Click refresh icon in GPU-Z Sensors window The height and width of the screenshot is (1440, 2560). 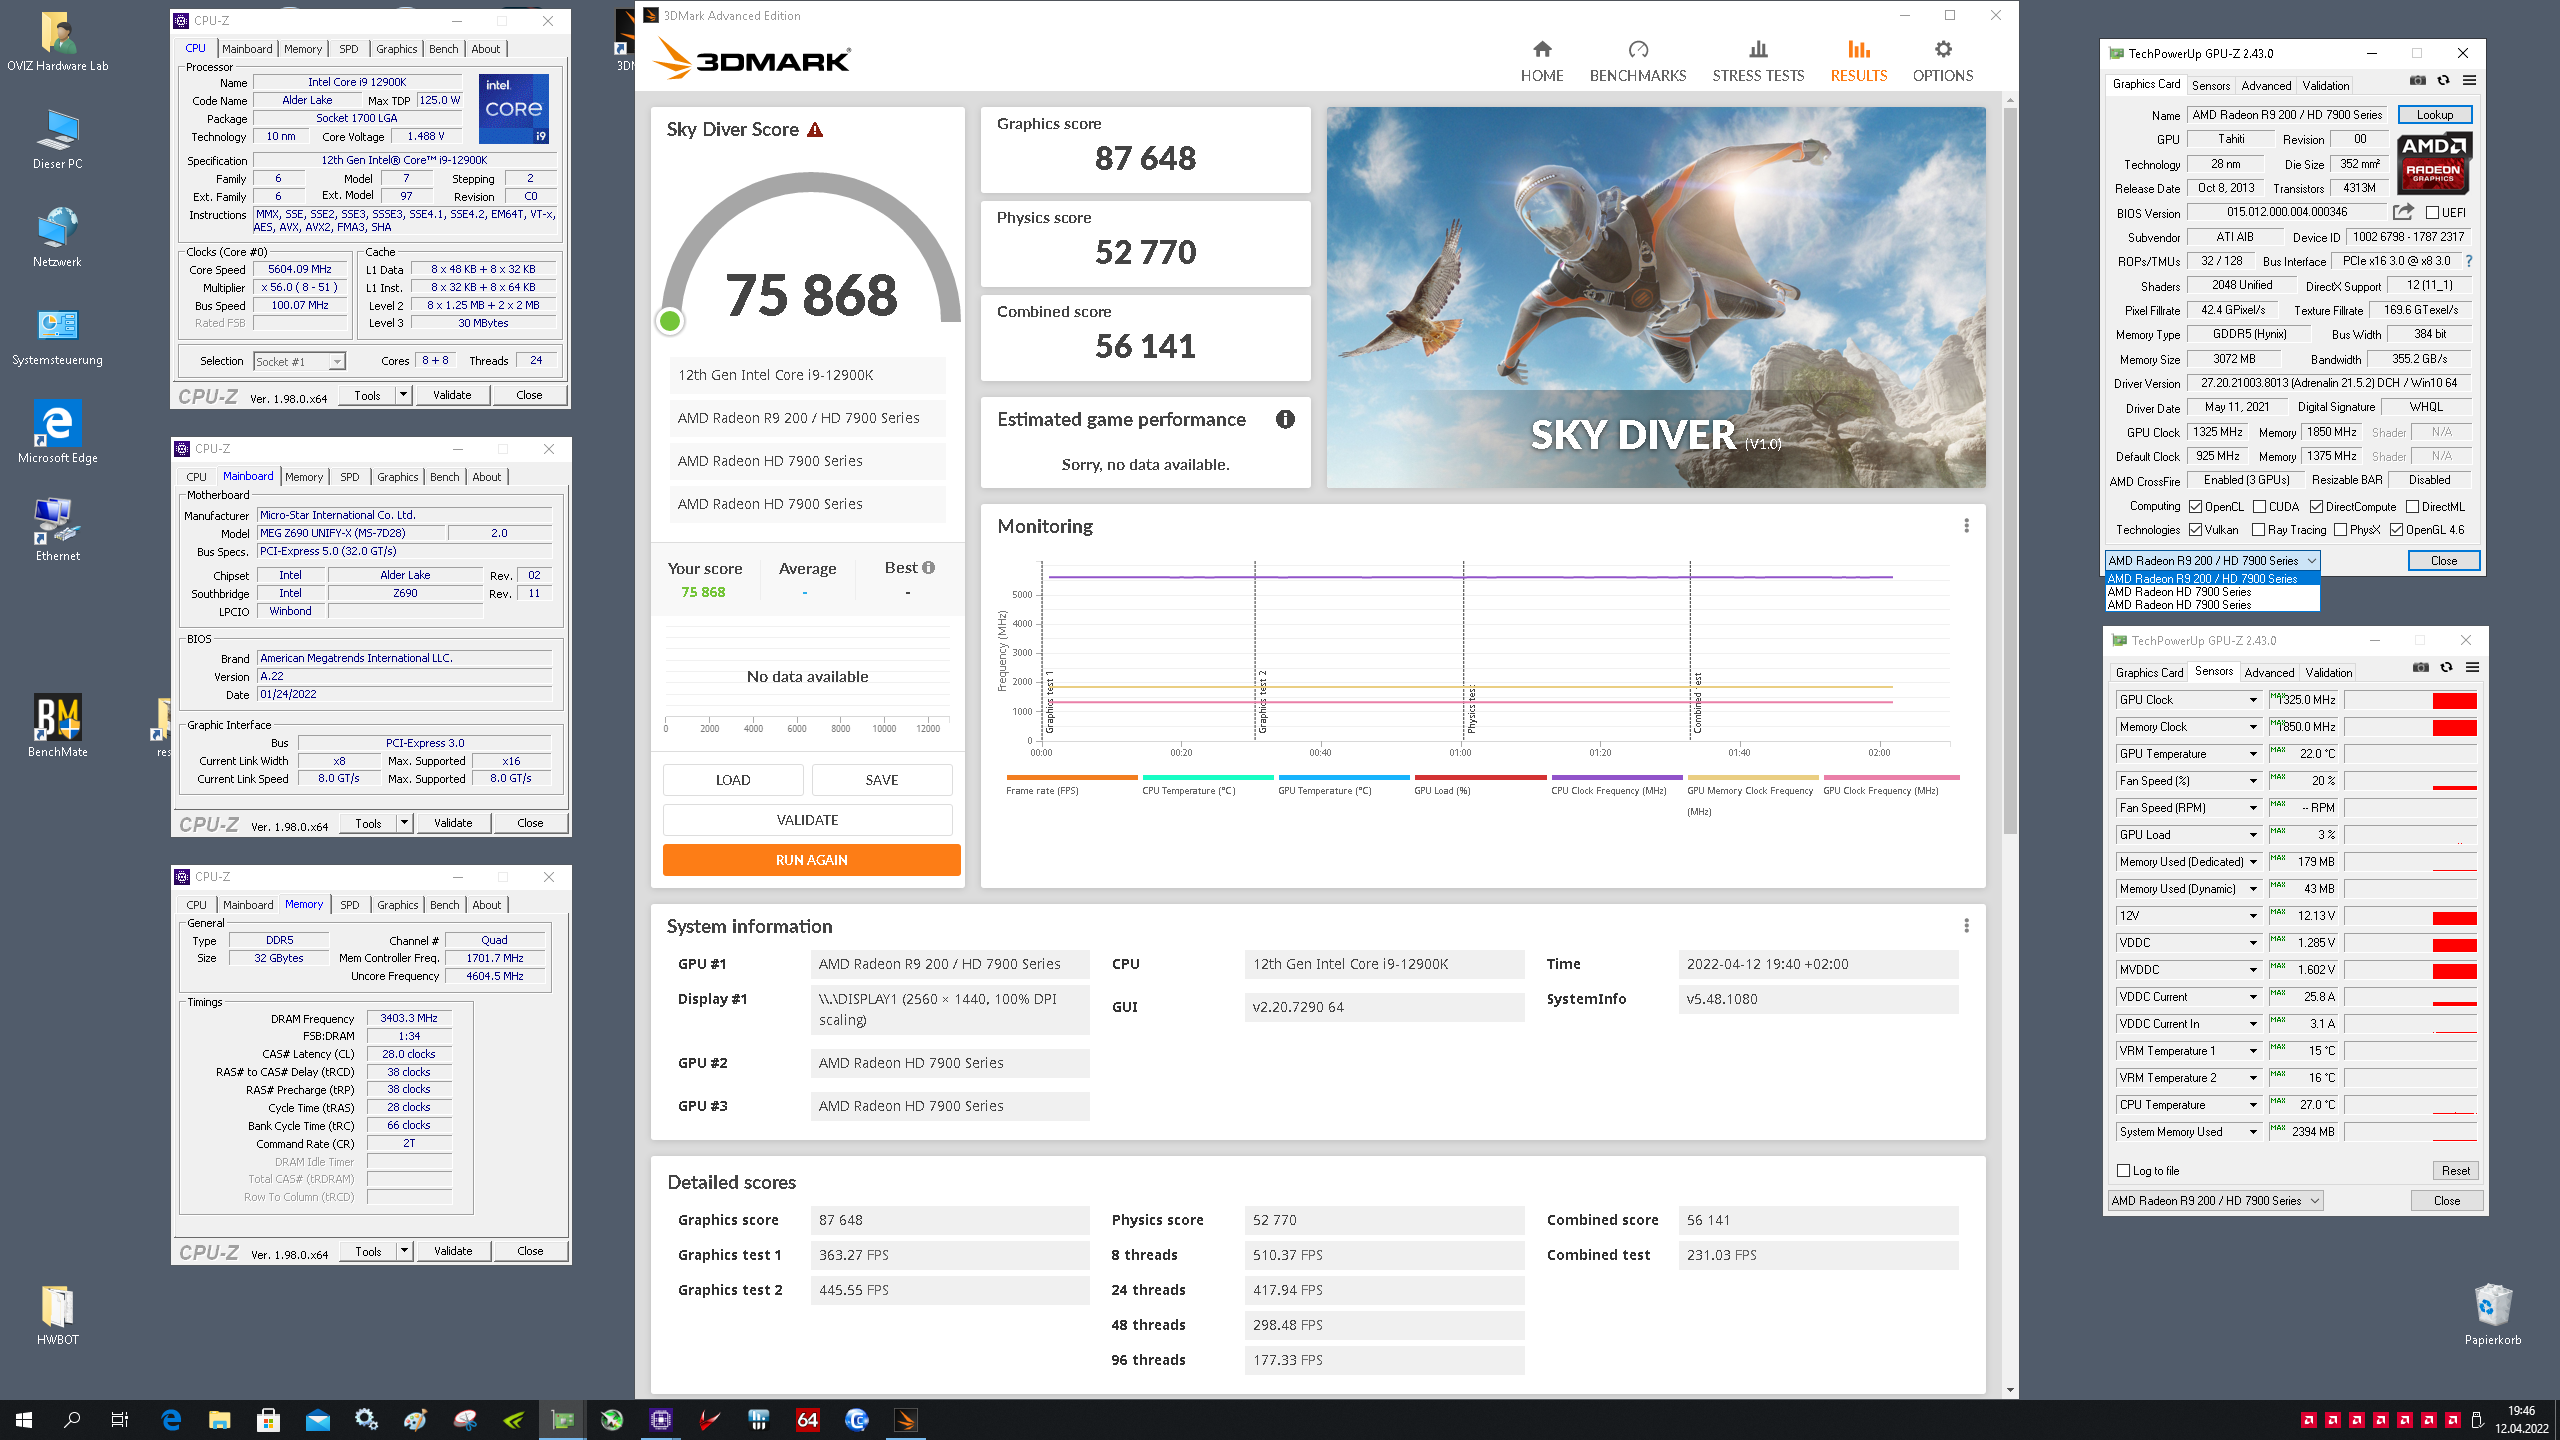(2446, 668)
